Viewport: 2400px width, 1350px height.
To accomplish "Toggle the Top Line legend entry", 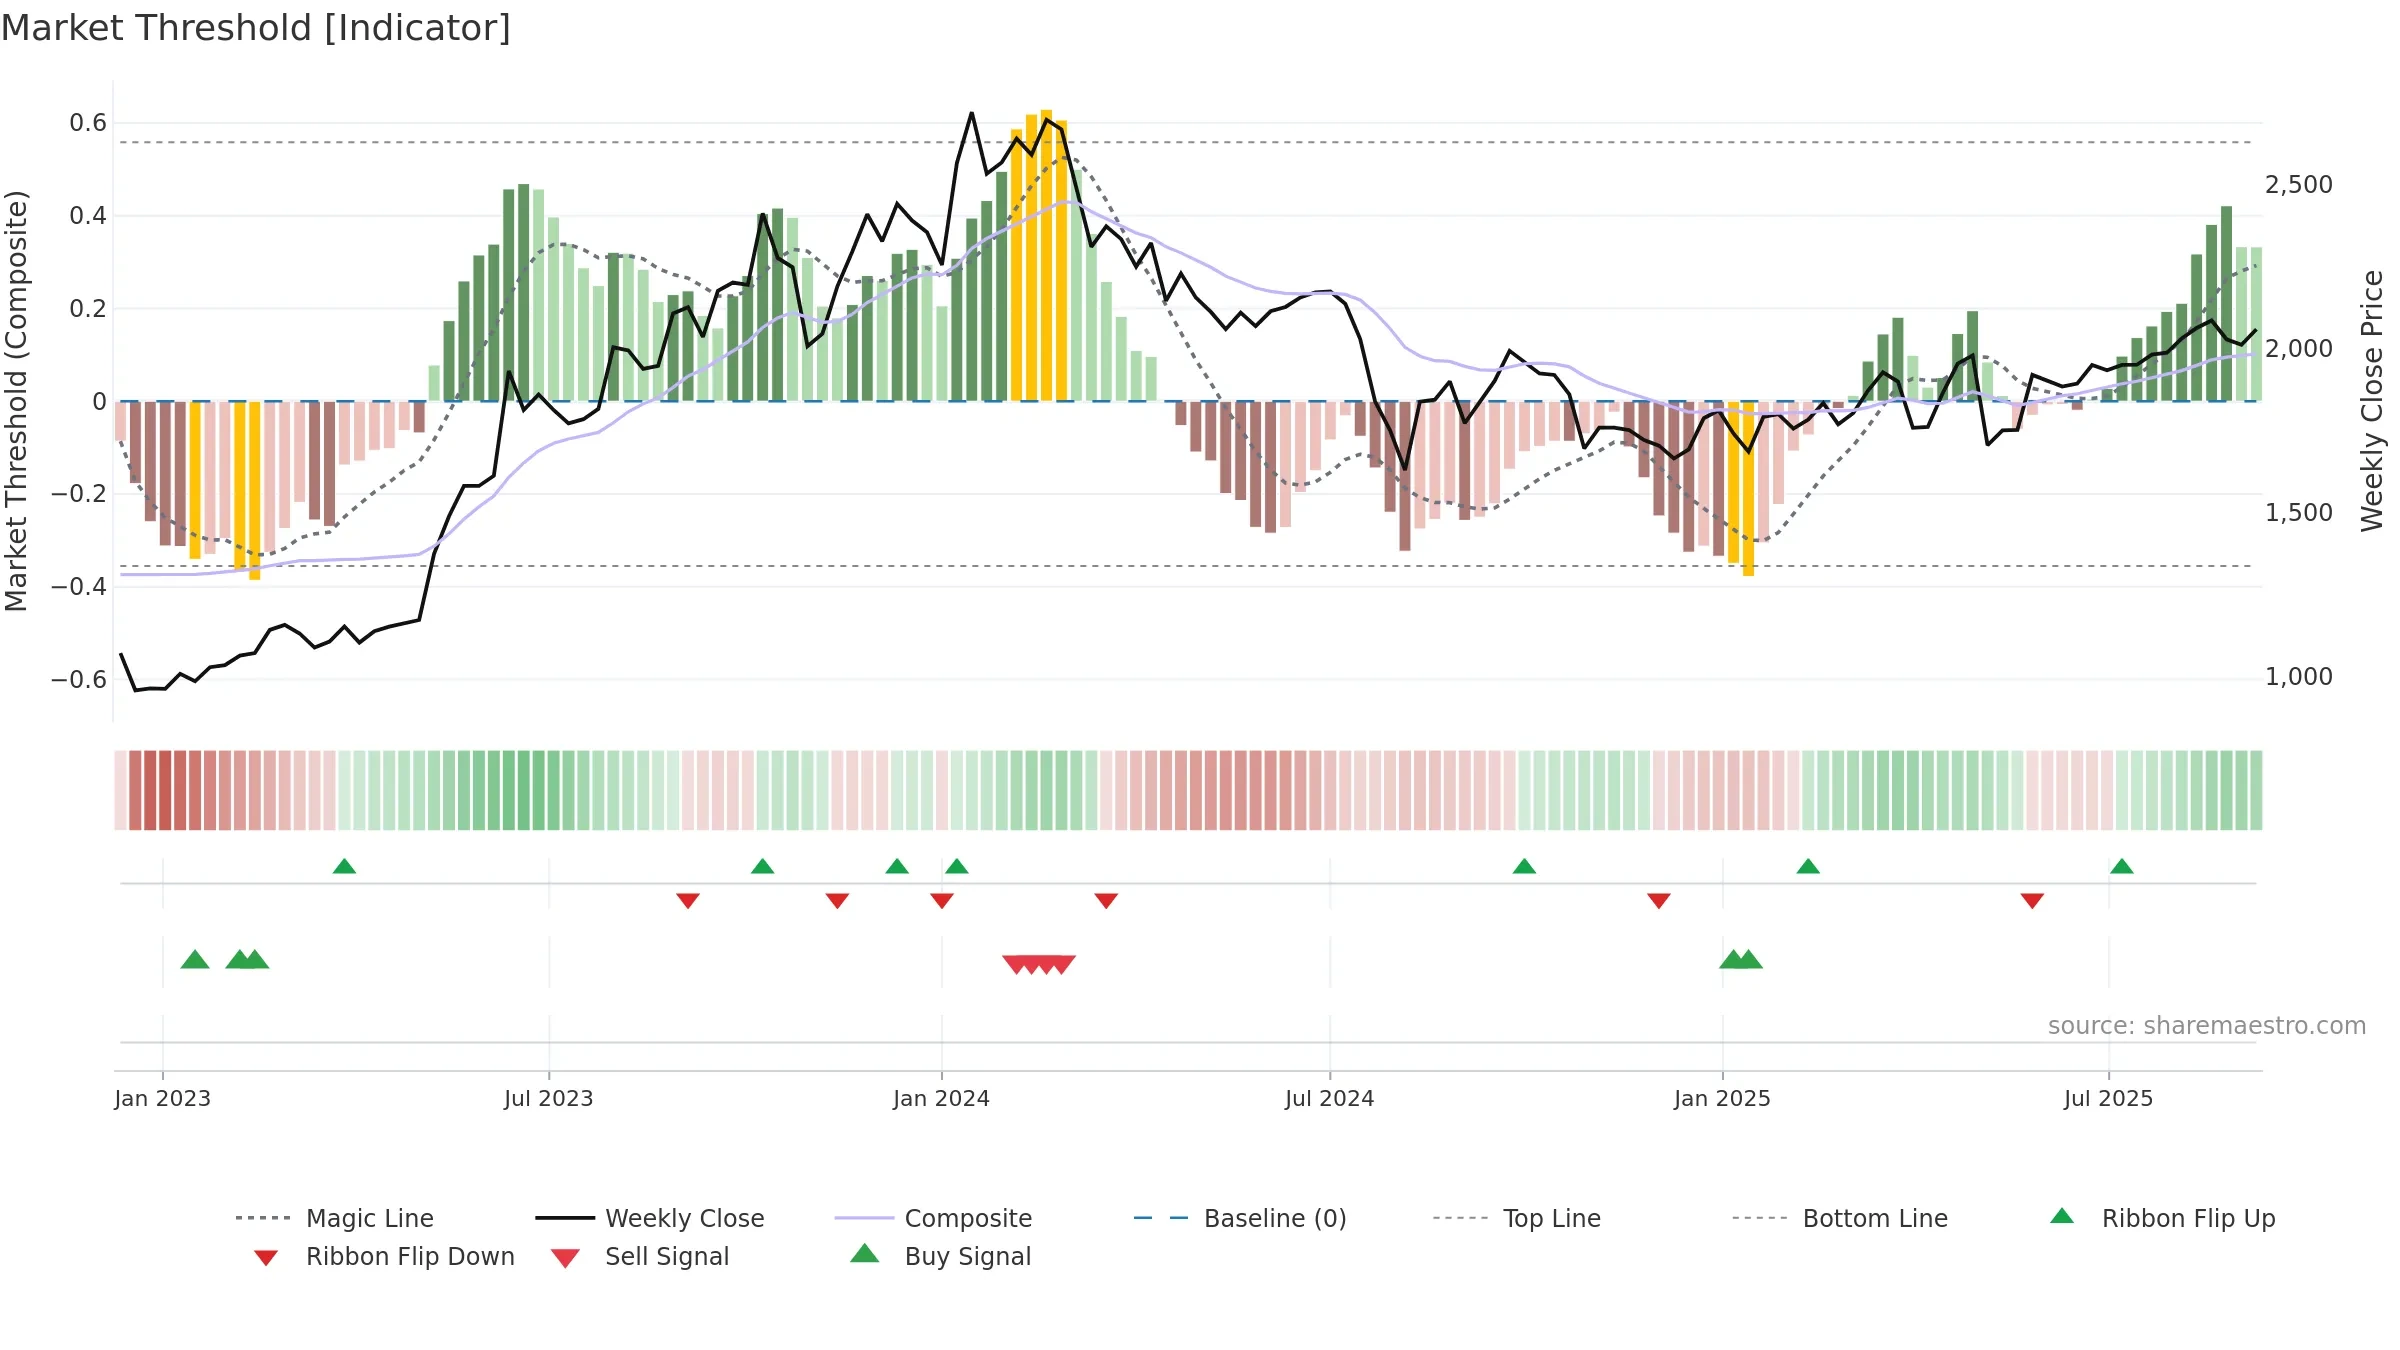I will [x=1517, y=1218].
